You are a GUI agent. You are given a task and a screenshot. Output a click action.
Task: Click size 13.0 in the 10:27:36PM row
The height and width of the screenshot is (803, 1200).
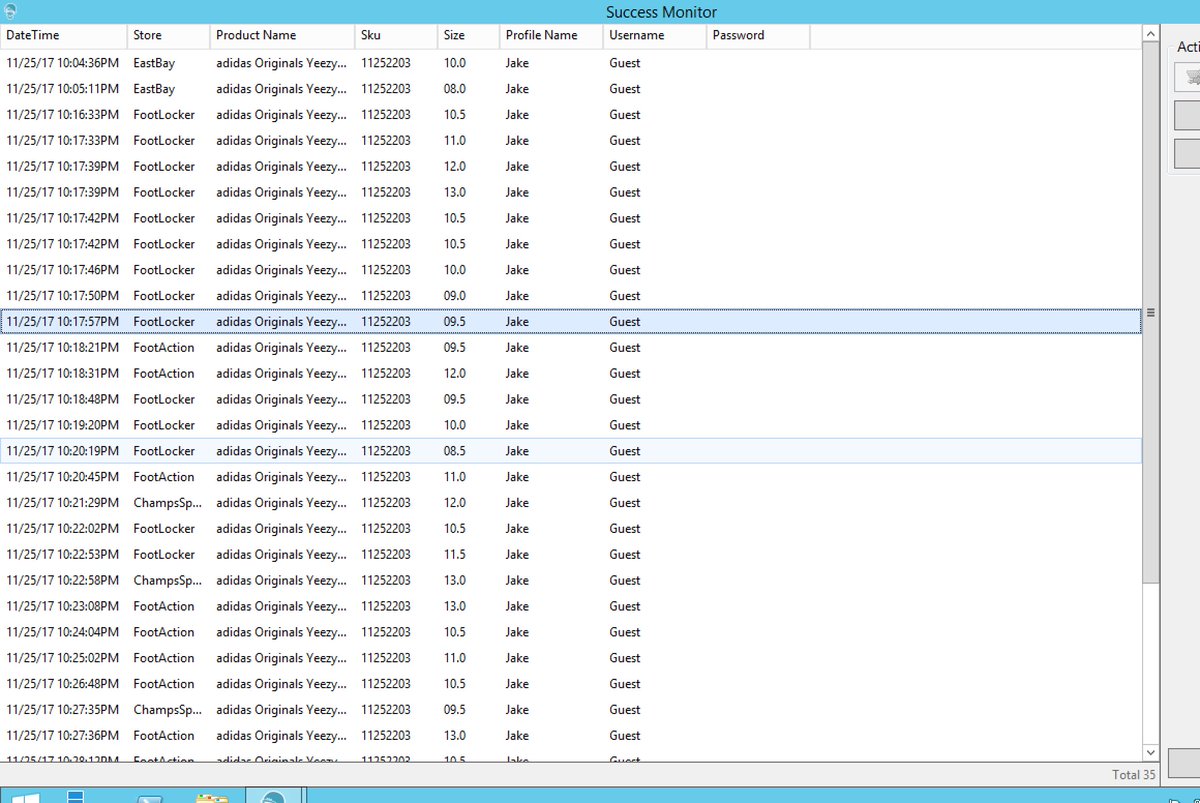pyautogui.click(x=454, y=736)
